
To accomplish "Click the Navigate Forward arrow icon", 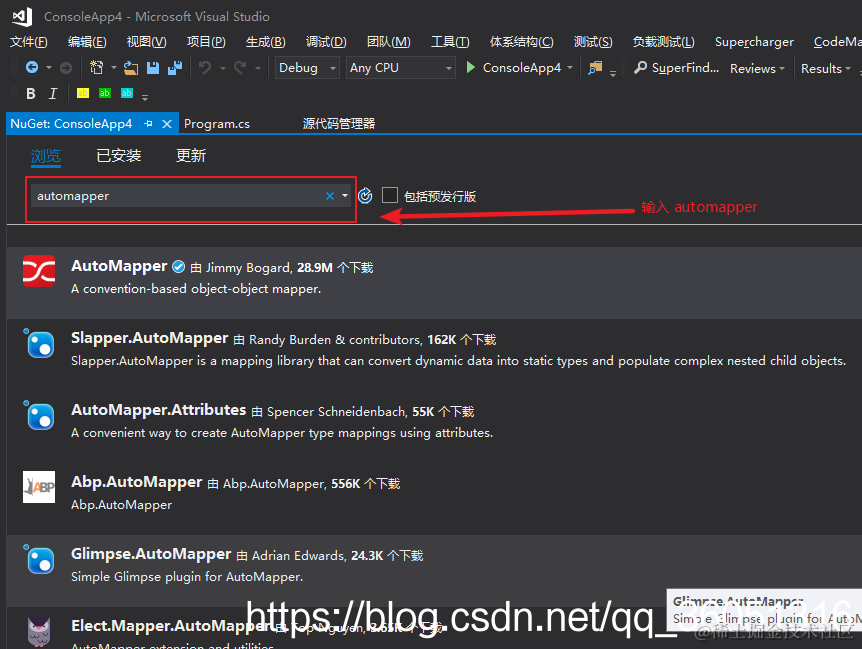I will tap(65, 68).
